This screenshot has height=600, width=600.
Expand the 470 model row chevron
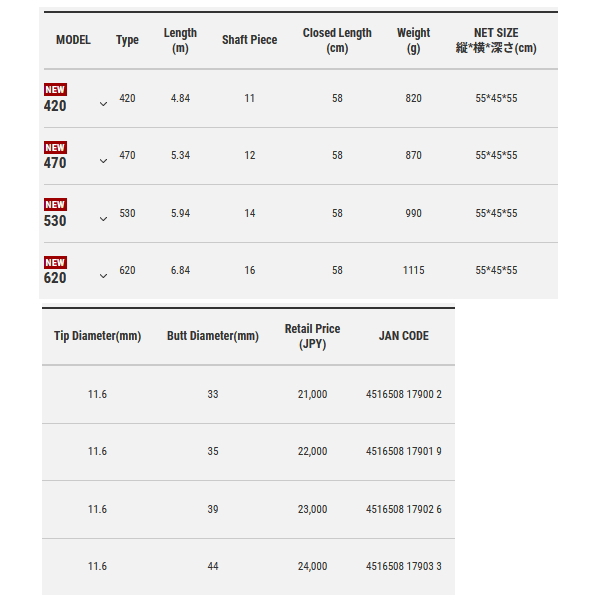[x=103, y=161]
